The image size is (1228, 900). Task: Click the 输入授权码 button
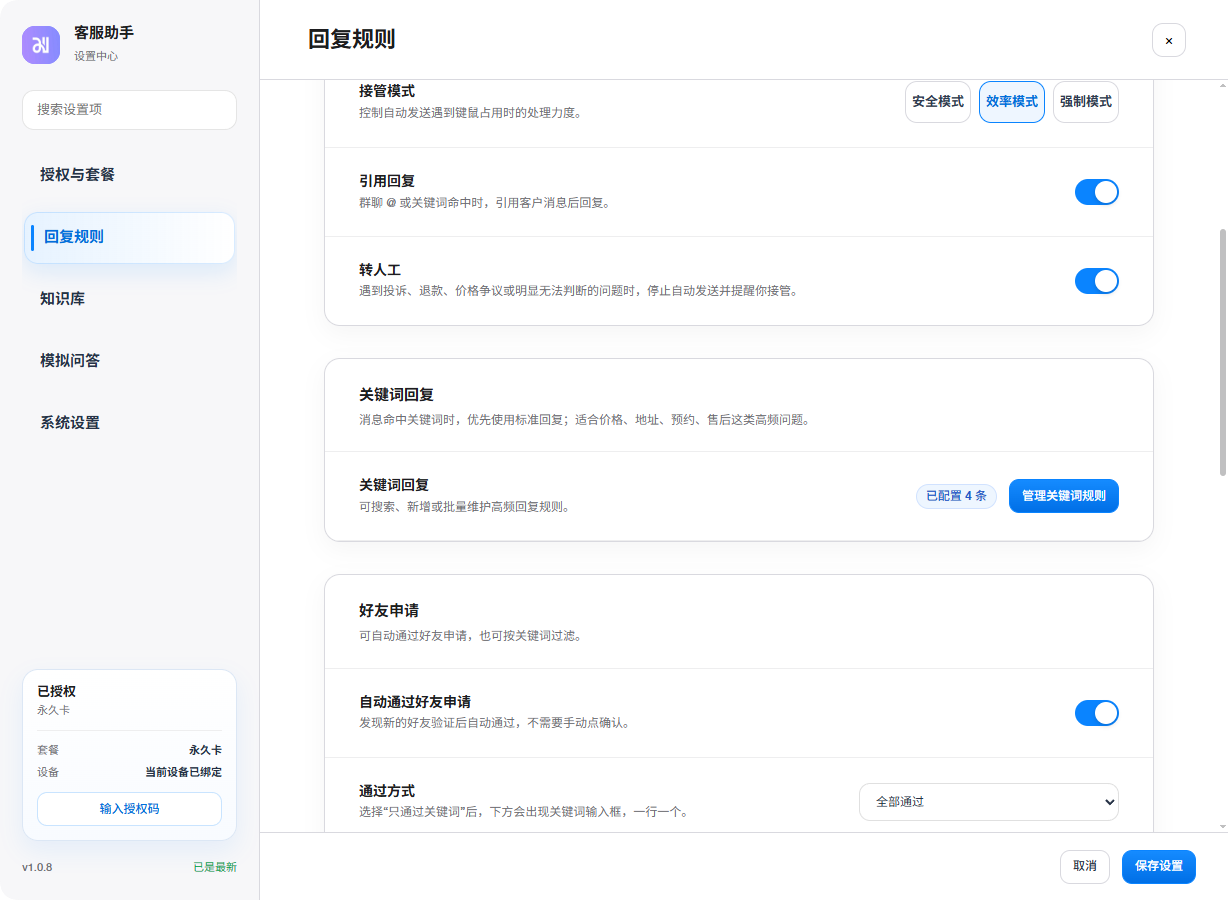(x=129, y=809)
